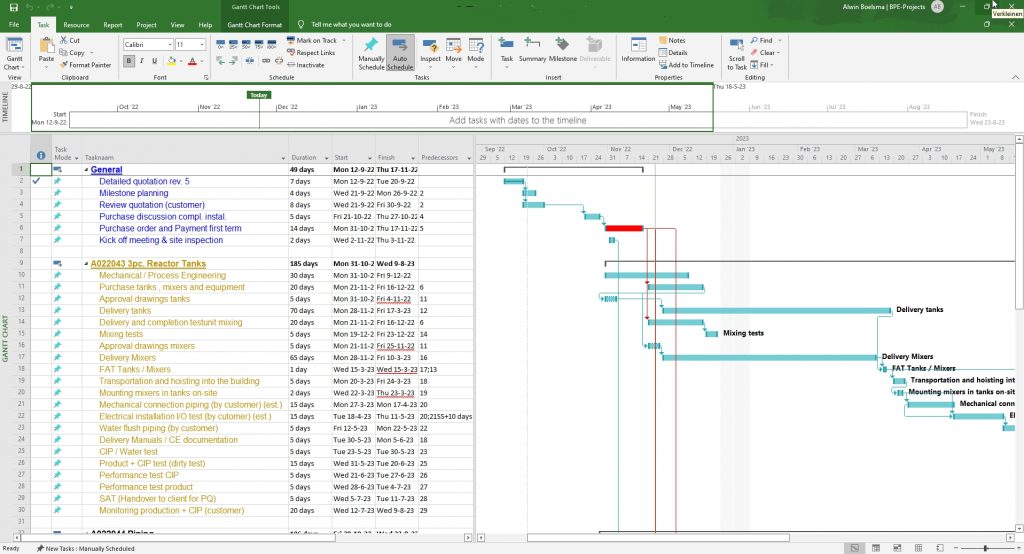Switch to the Report tab
The width and height of the screenshot is (1024, 554).
click(113, 25)
